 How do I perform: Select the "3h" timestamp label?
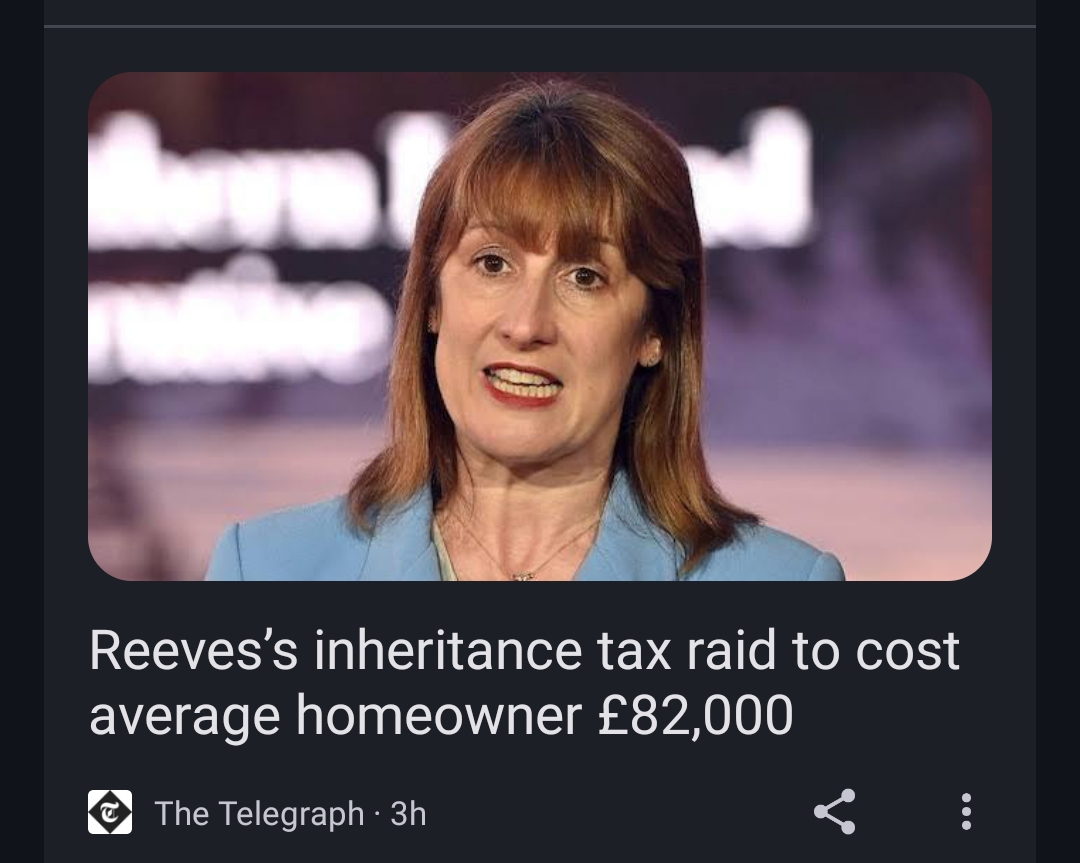point(408,813)
